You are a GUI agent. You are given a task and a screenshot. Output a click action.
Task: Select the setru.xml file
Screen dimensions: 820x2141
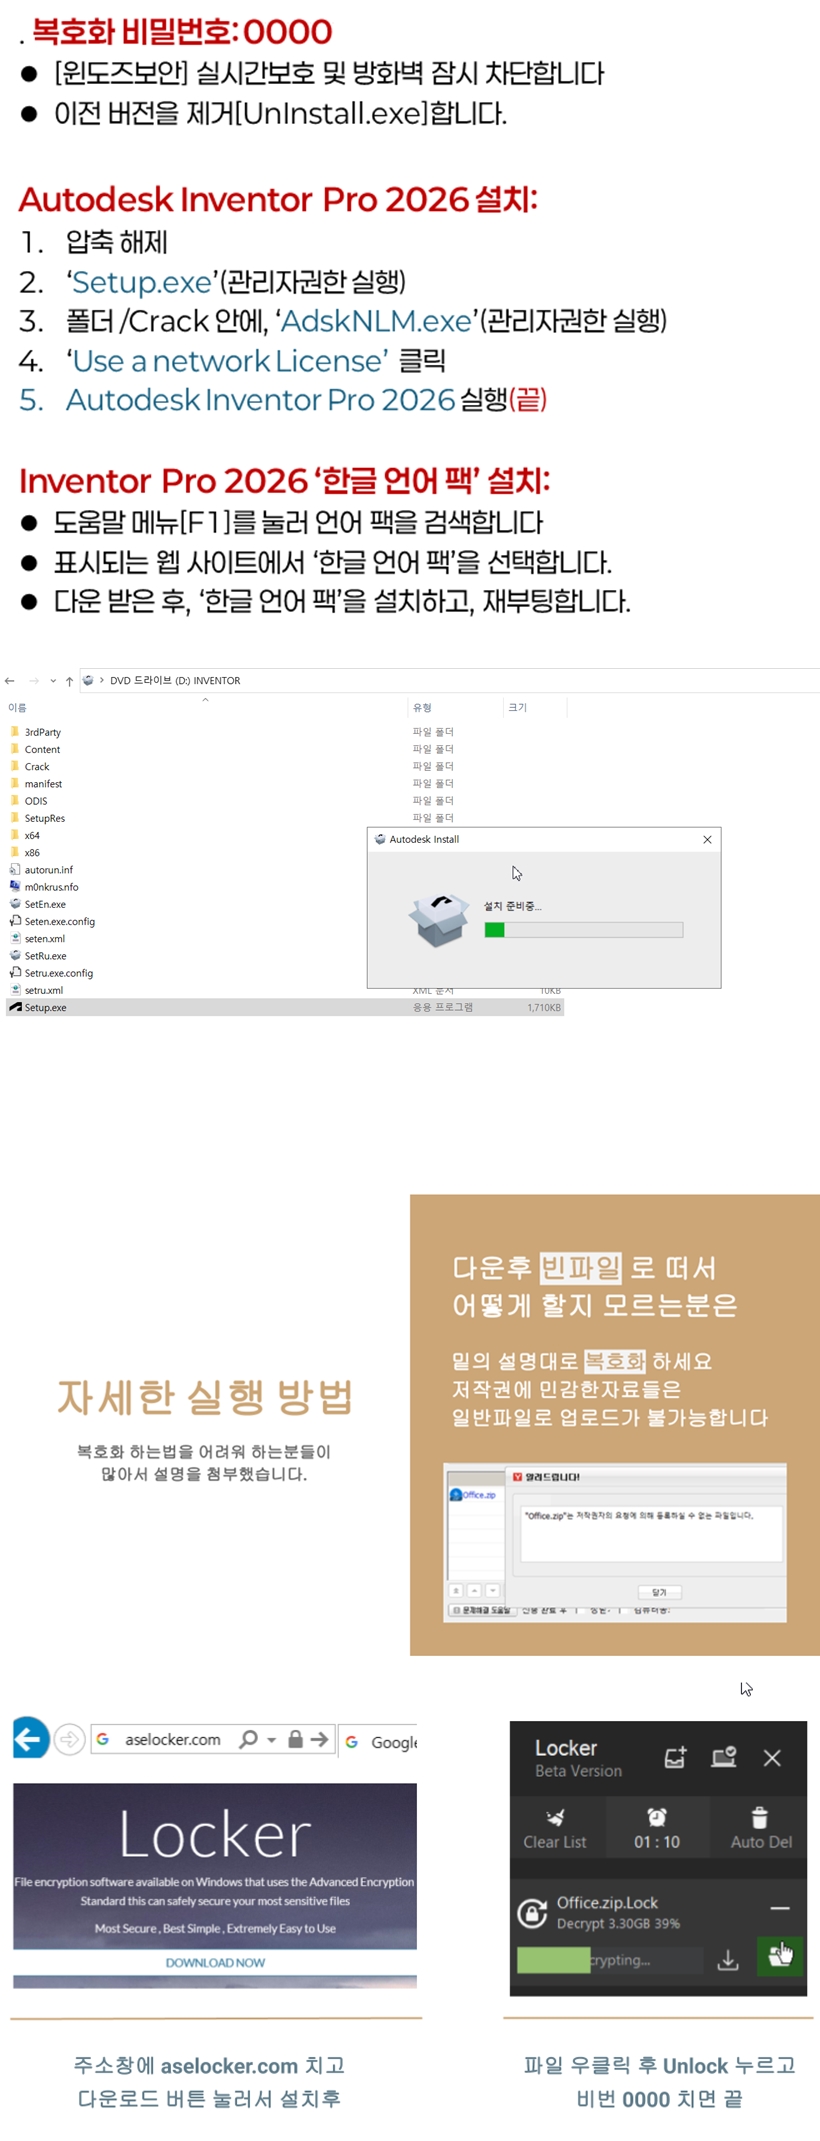(x=37, y=990)
